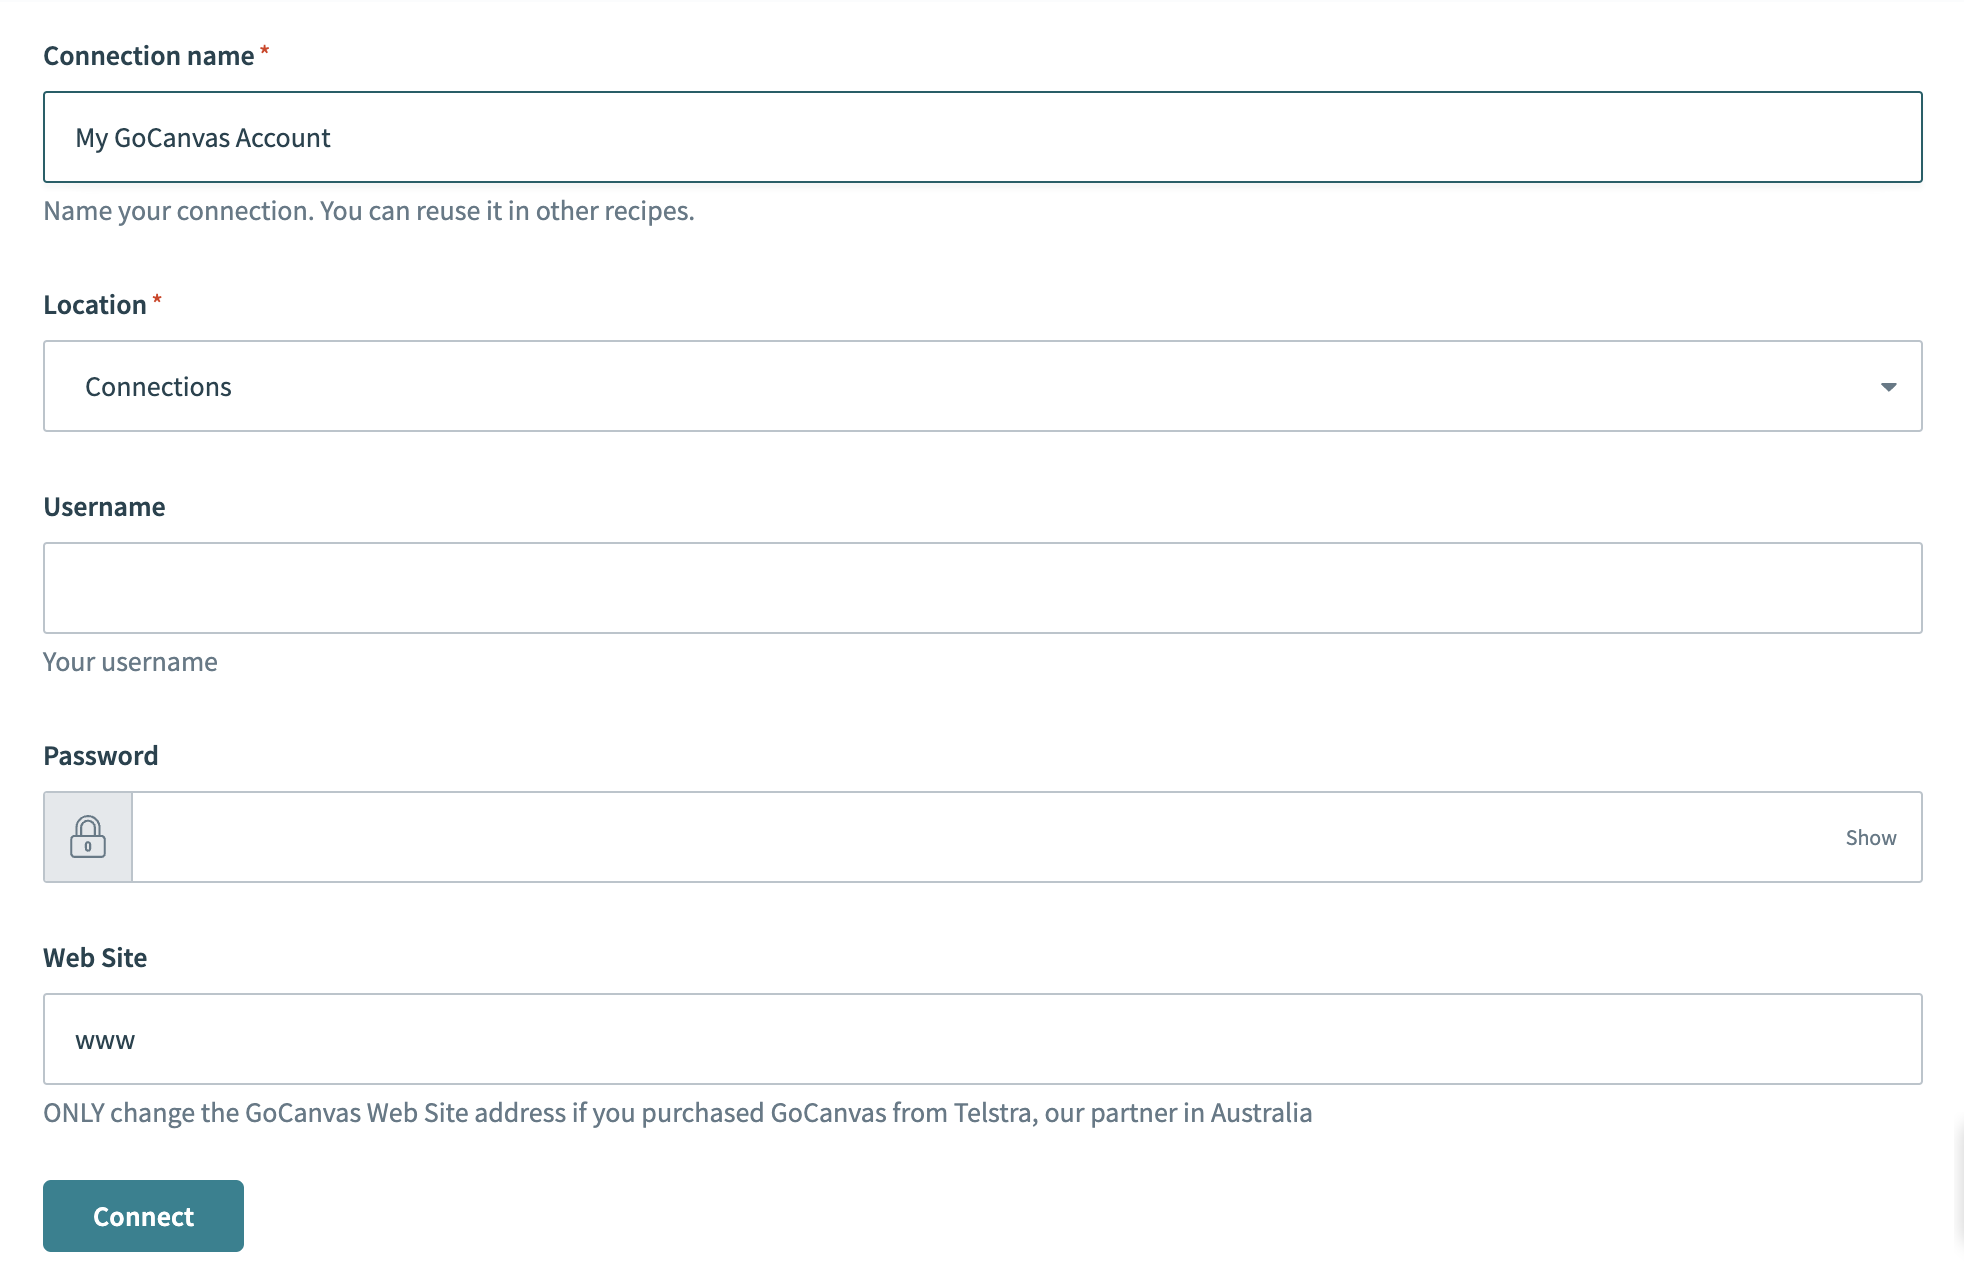Show the hidden password characters
Screen dimensions: 1964x1280
1870,838
